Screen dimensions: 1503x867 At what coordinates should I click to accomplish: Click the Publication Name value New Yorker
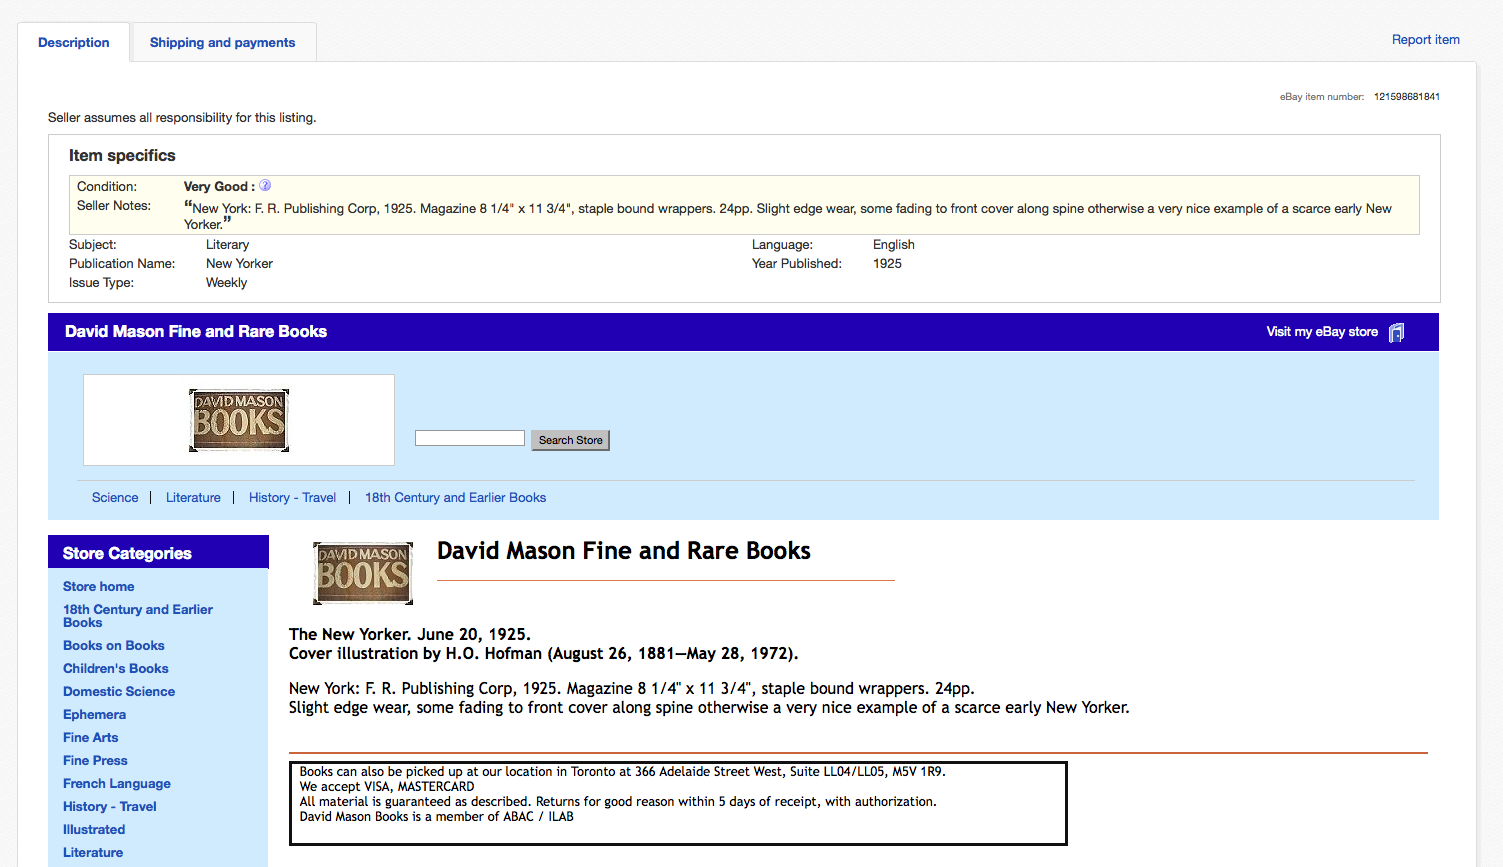point(239,263)
